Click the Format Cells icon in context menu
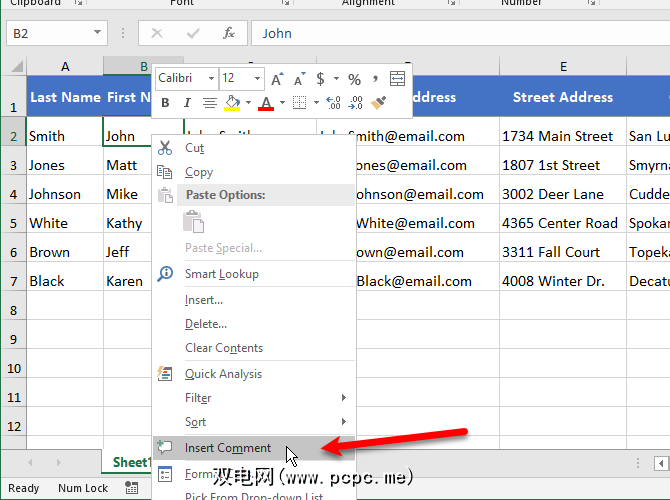This screenshot has width=670, height=500. [x=165, y=474]
